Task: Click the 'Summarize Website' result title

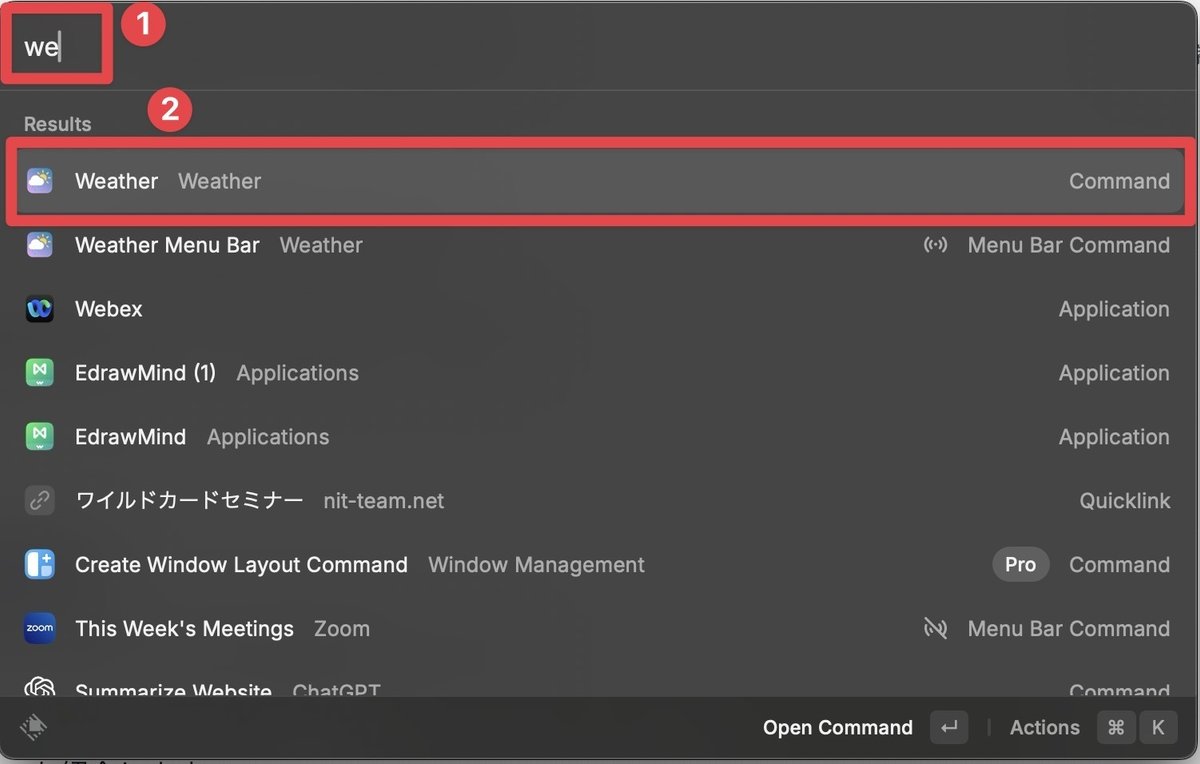Action: tap(173, 689)
